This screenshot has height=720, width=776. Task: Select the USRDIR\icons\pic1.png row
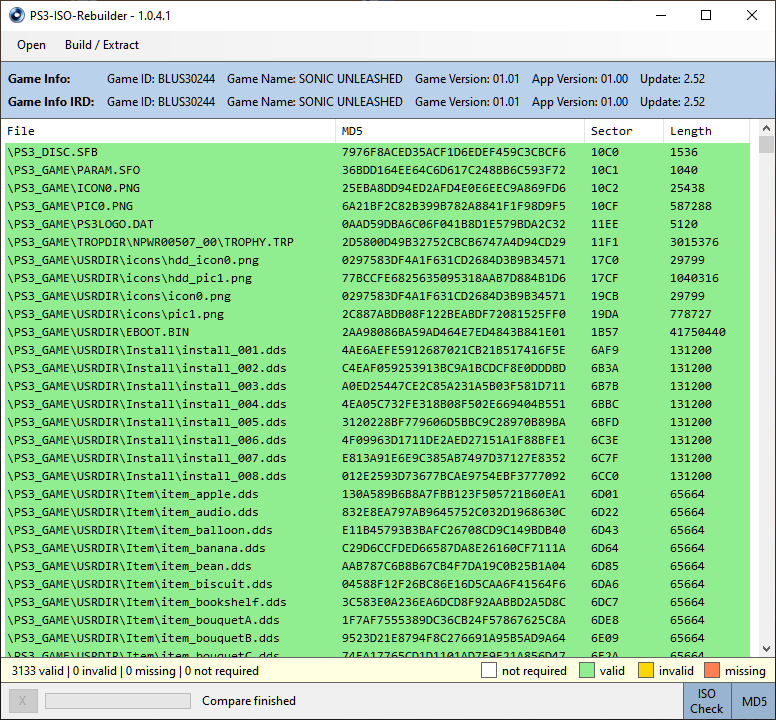coord(377,314)
